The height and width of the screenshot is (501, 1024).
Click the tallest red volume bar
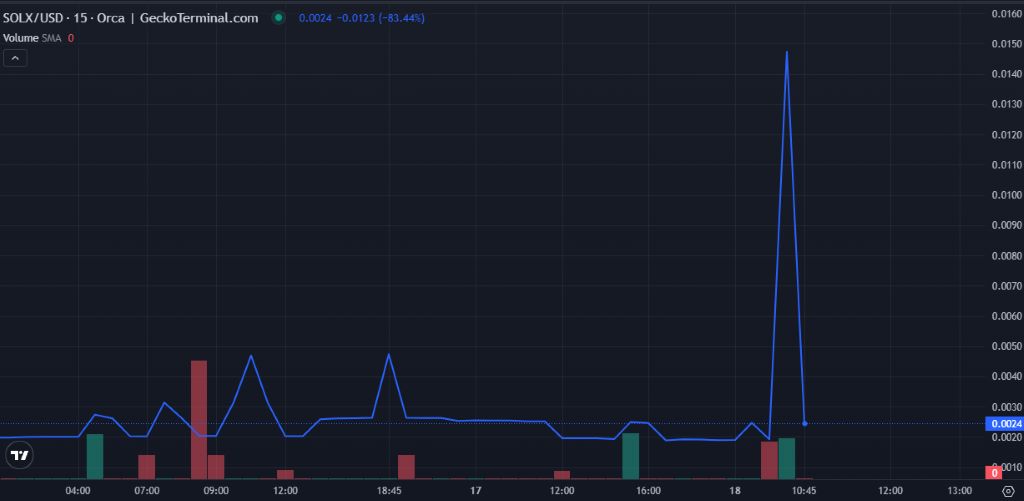point(199,419)
